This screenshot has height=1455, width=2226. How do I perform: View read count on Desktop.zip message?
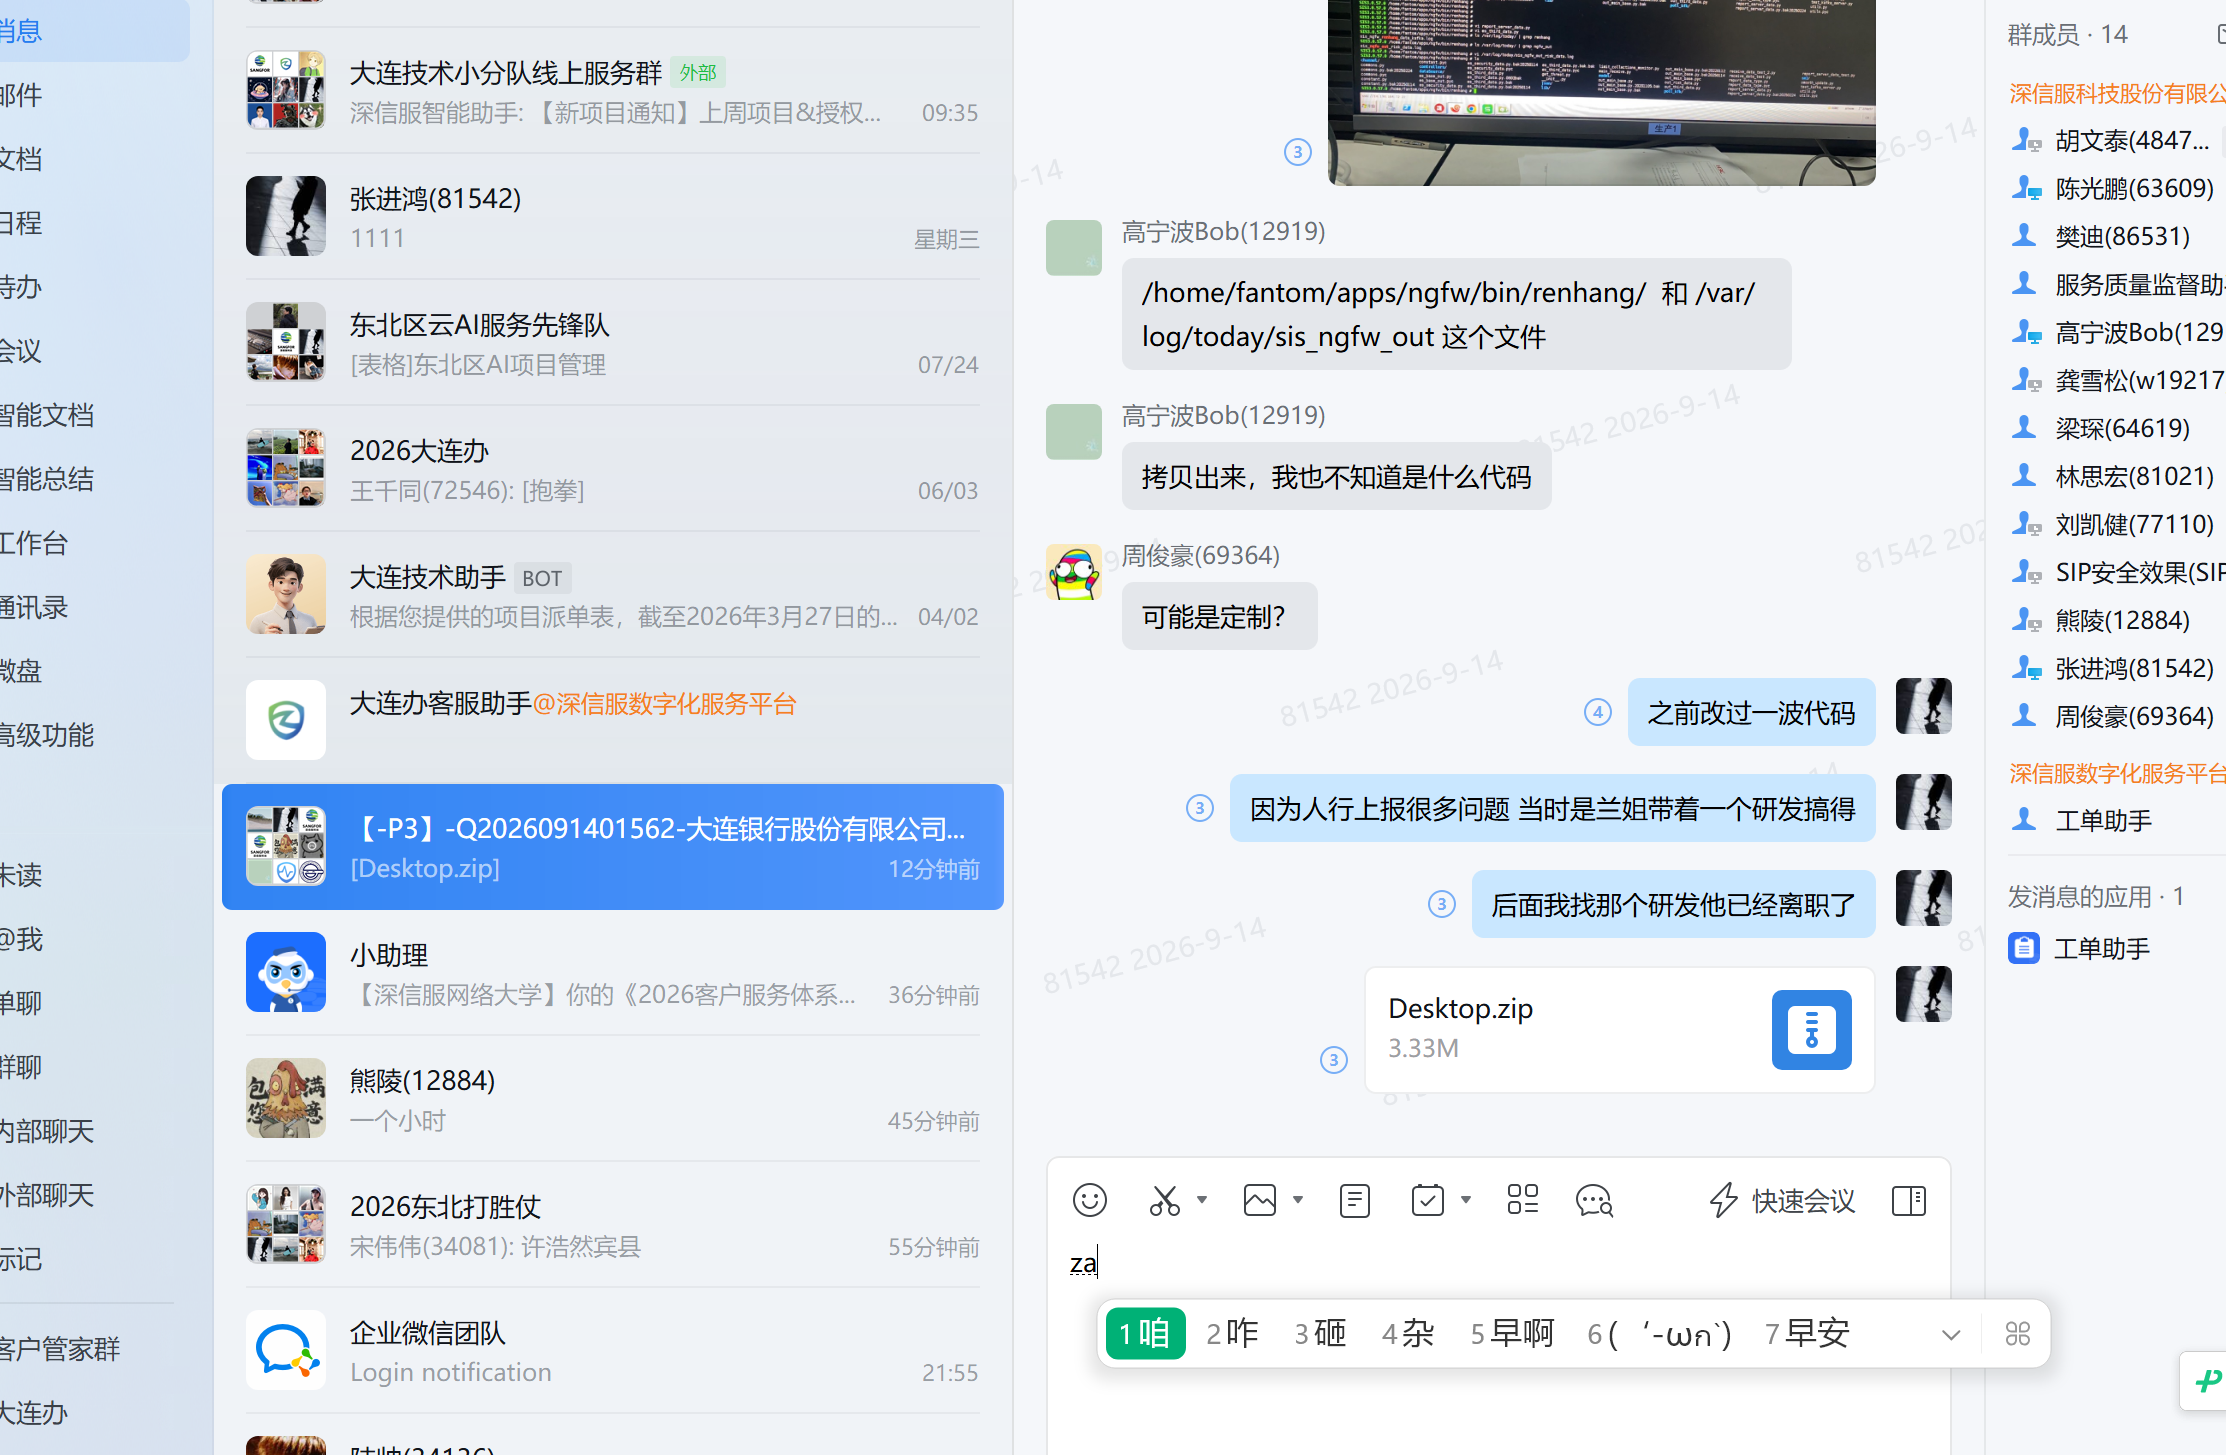[x=1333, y=1060]
